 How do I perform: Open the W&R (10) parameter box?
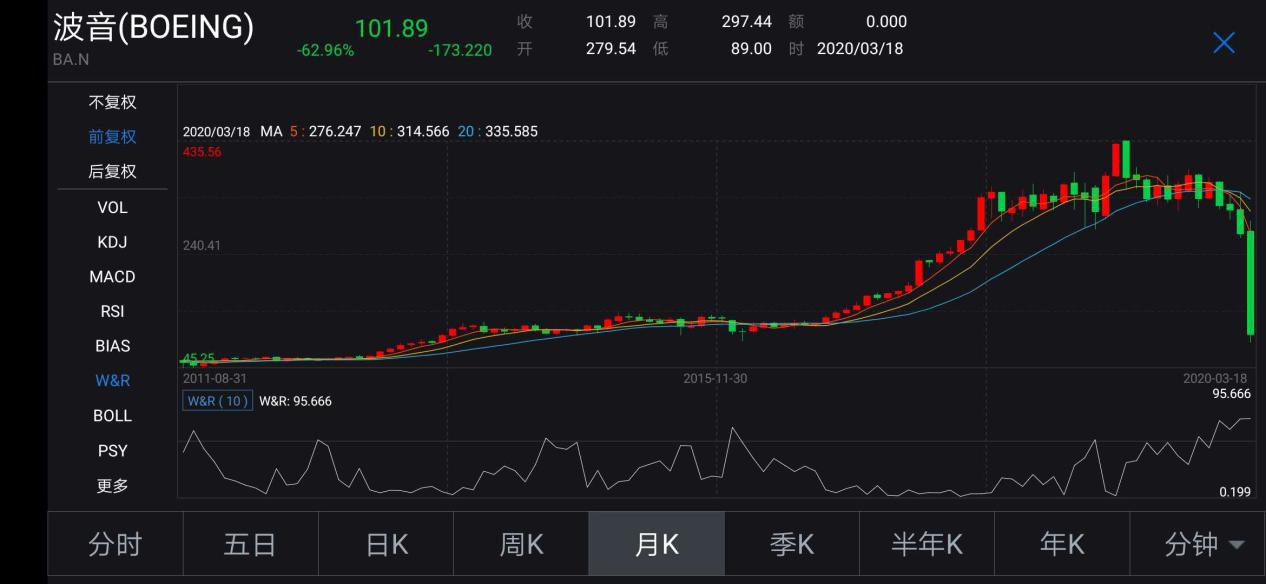[x=218, y=401]
